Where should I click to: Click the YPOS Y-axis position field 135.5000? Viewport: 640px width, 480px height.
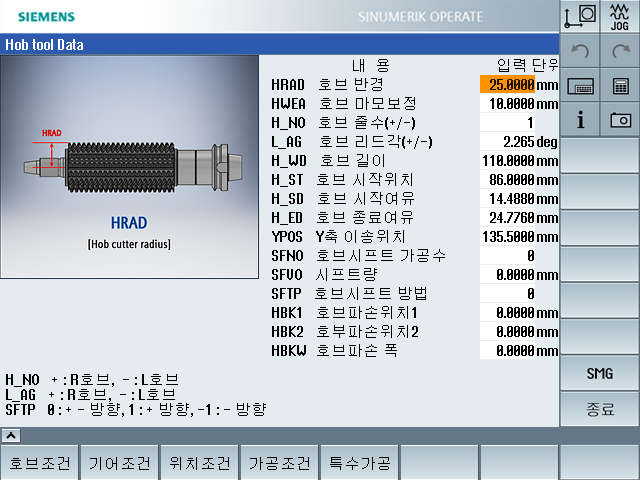click(507, 236)
